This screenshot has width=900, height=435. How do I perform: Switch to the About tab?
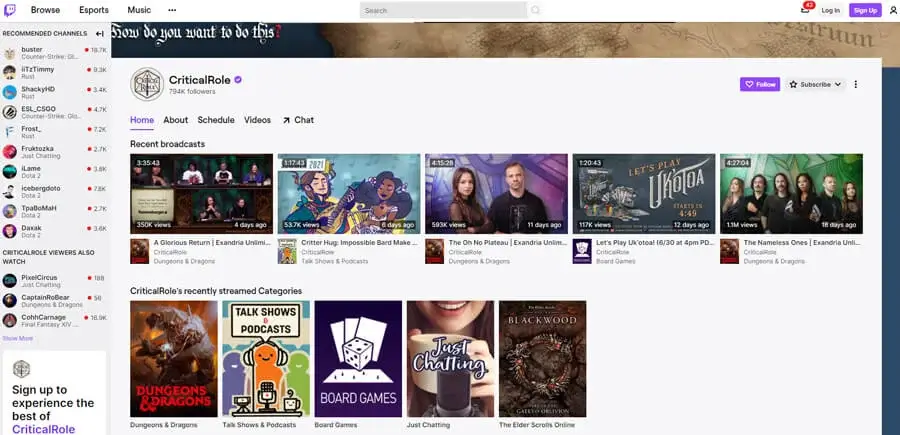(x=176, y=120)
